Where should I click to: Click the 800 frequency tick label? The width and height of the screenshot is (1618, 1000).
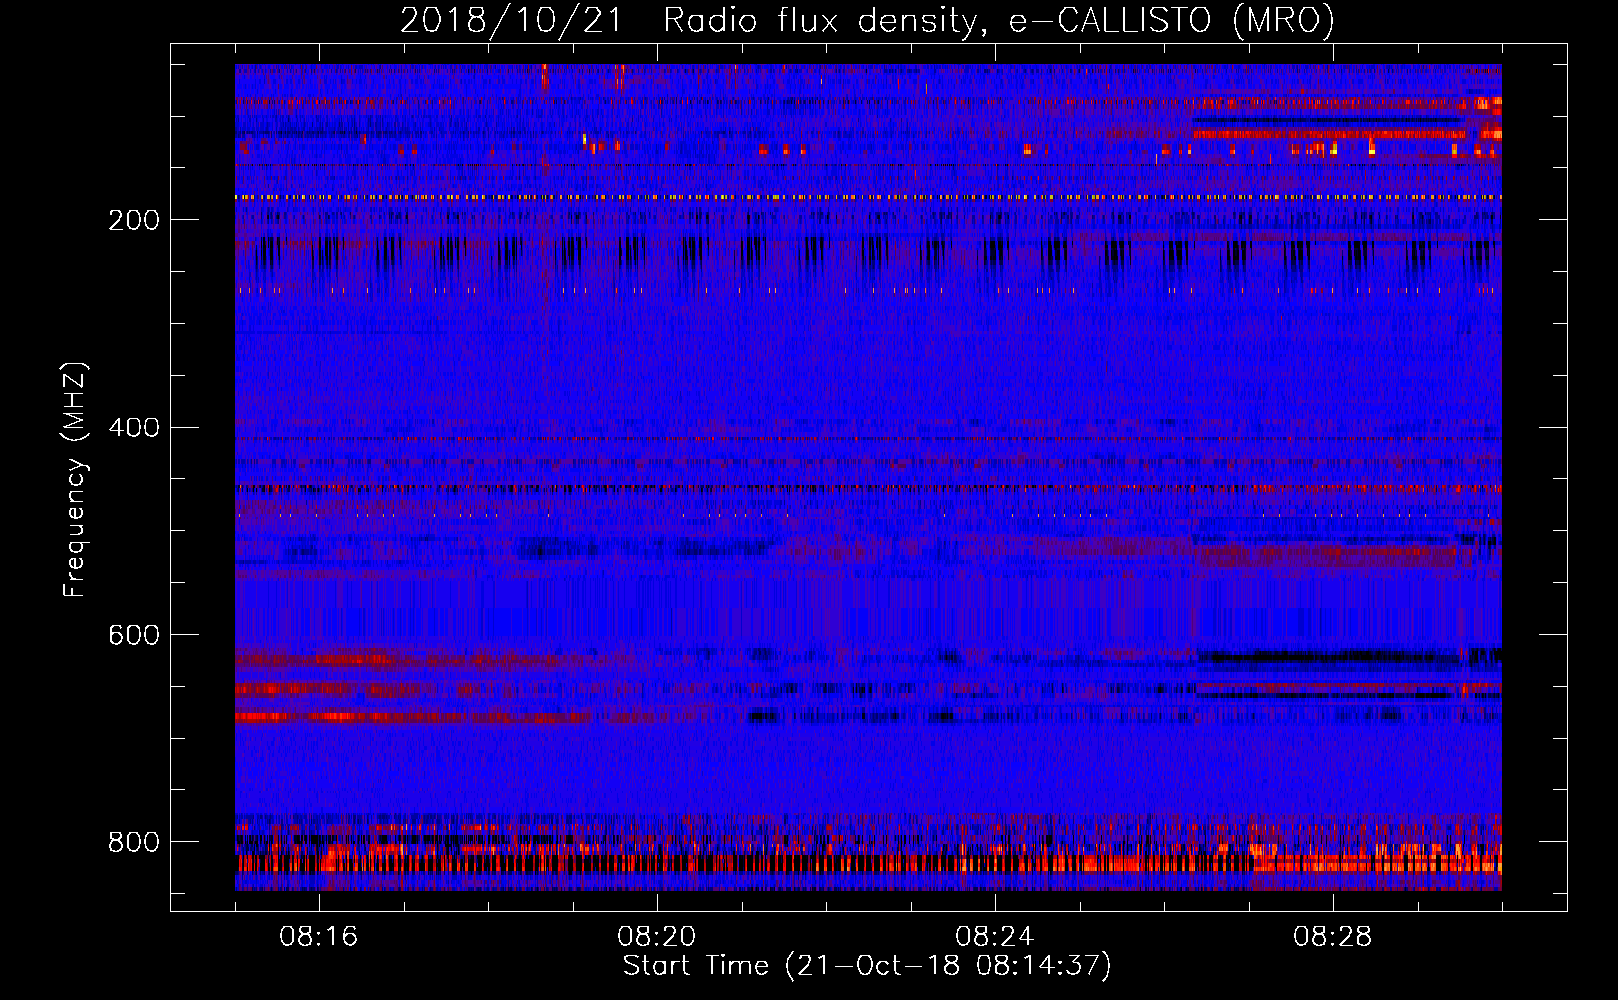(133, 842)
